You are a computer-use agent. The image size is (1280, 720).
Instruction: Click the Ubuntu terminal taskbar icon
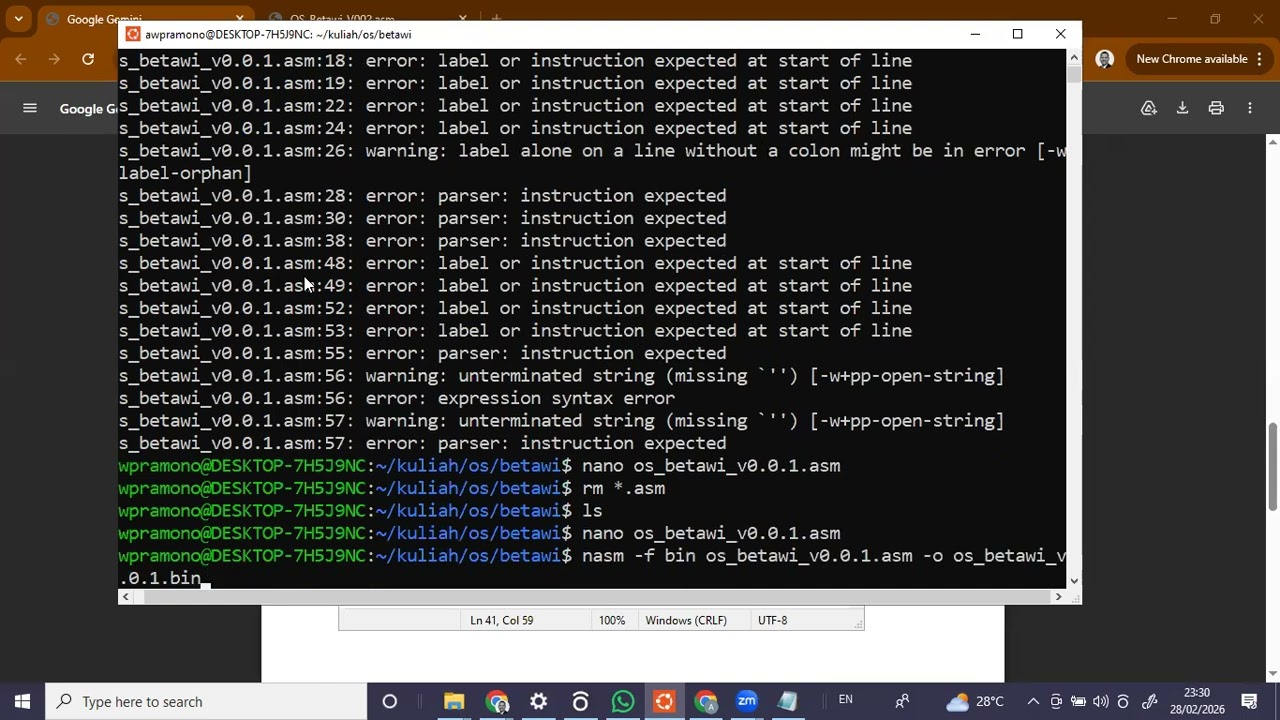pyautogui.click(x=664, y=701)
